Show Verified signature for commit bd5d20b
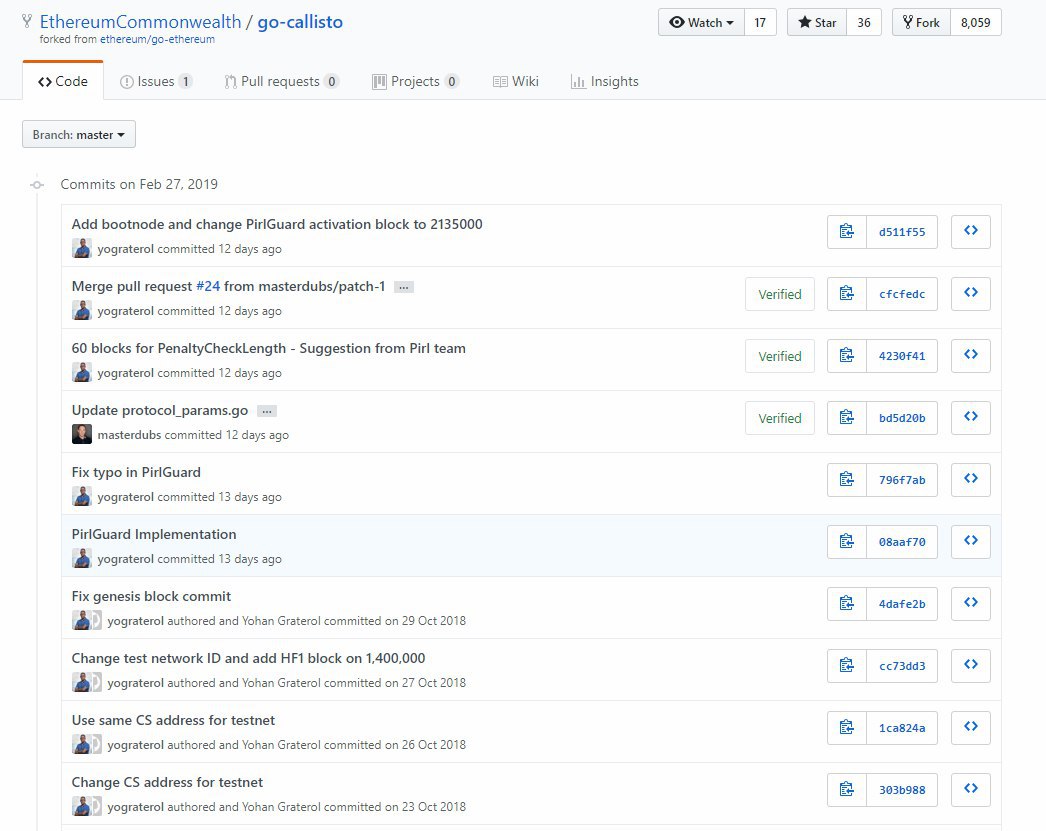1046x831 pixels. click(780, 418)
